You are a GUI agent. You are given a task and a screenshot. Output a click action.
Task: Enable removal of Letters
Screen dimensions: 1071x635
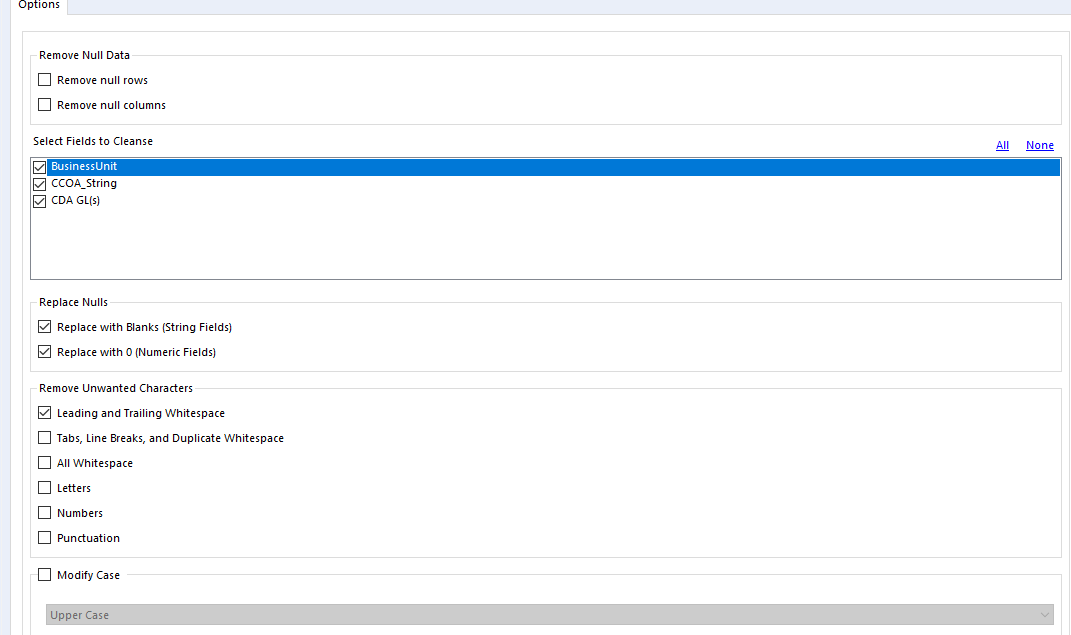(44, 487)
